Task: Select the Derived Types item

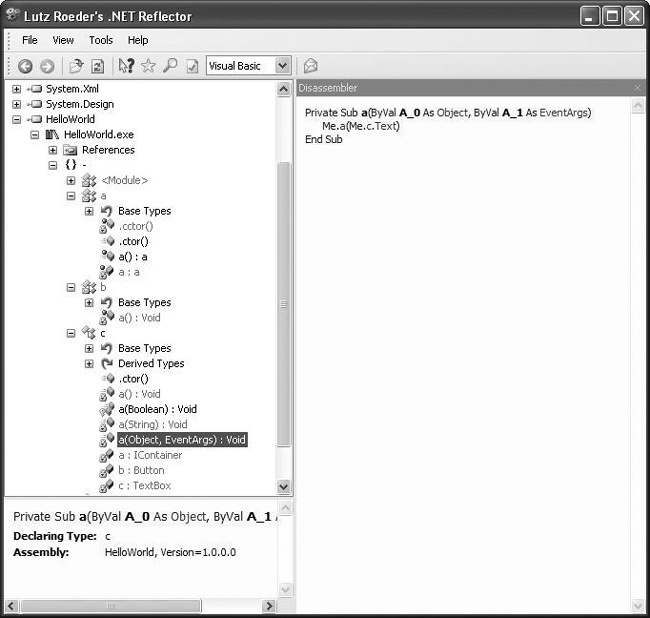Action: pos(151,364)
